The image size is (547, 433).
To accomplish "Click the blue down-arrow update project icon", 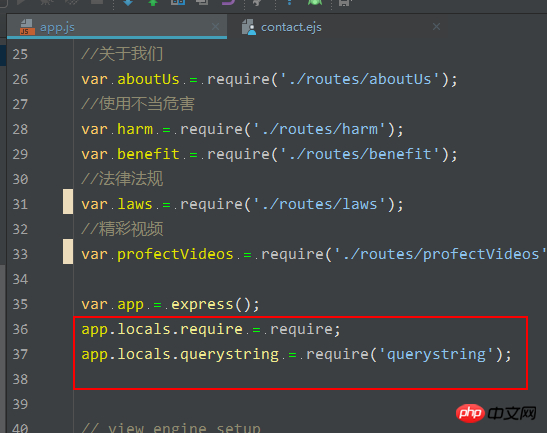I will (128, 2).
